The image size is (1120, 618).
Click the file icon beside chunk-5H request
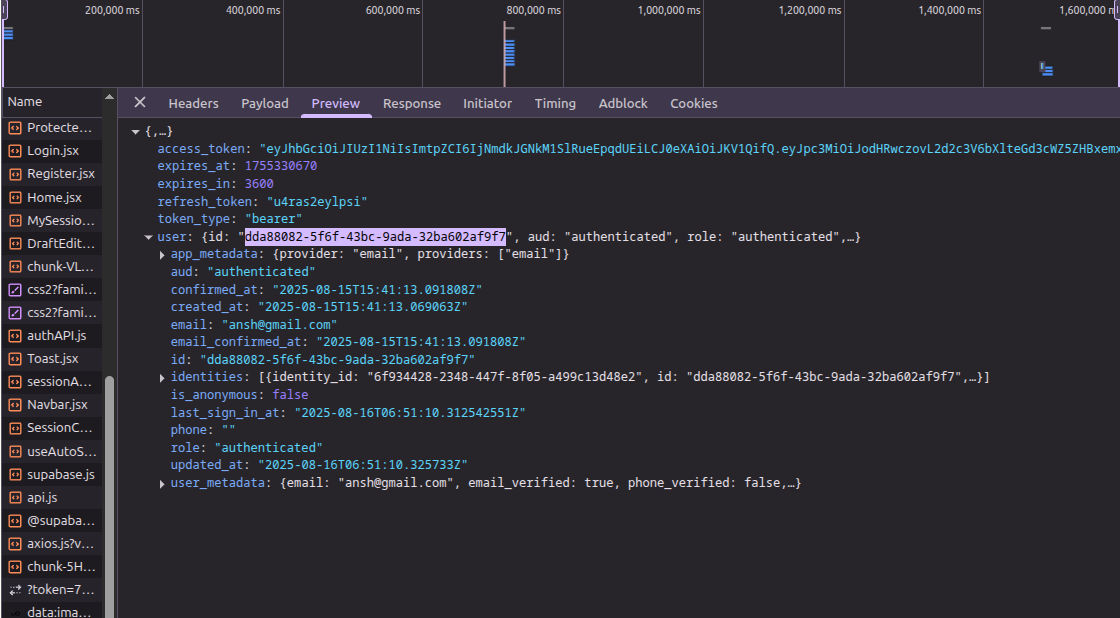tap(14, 567)
